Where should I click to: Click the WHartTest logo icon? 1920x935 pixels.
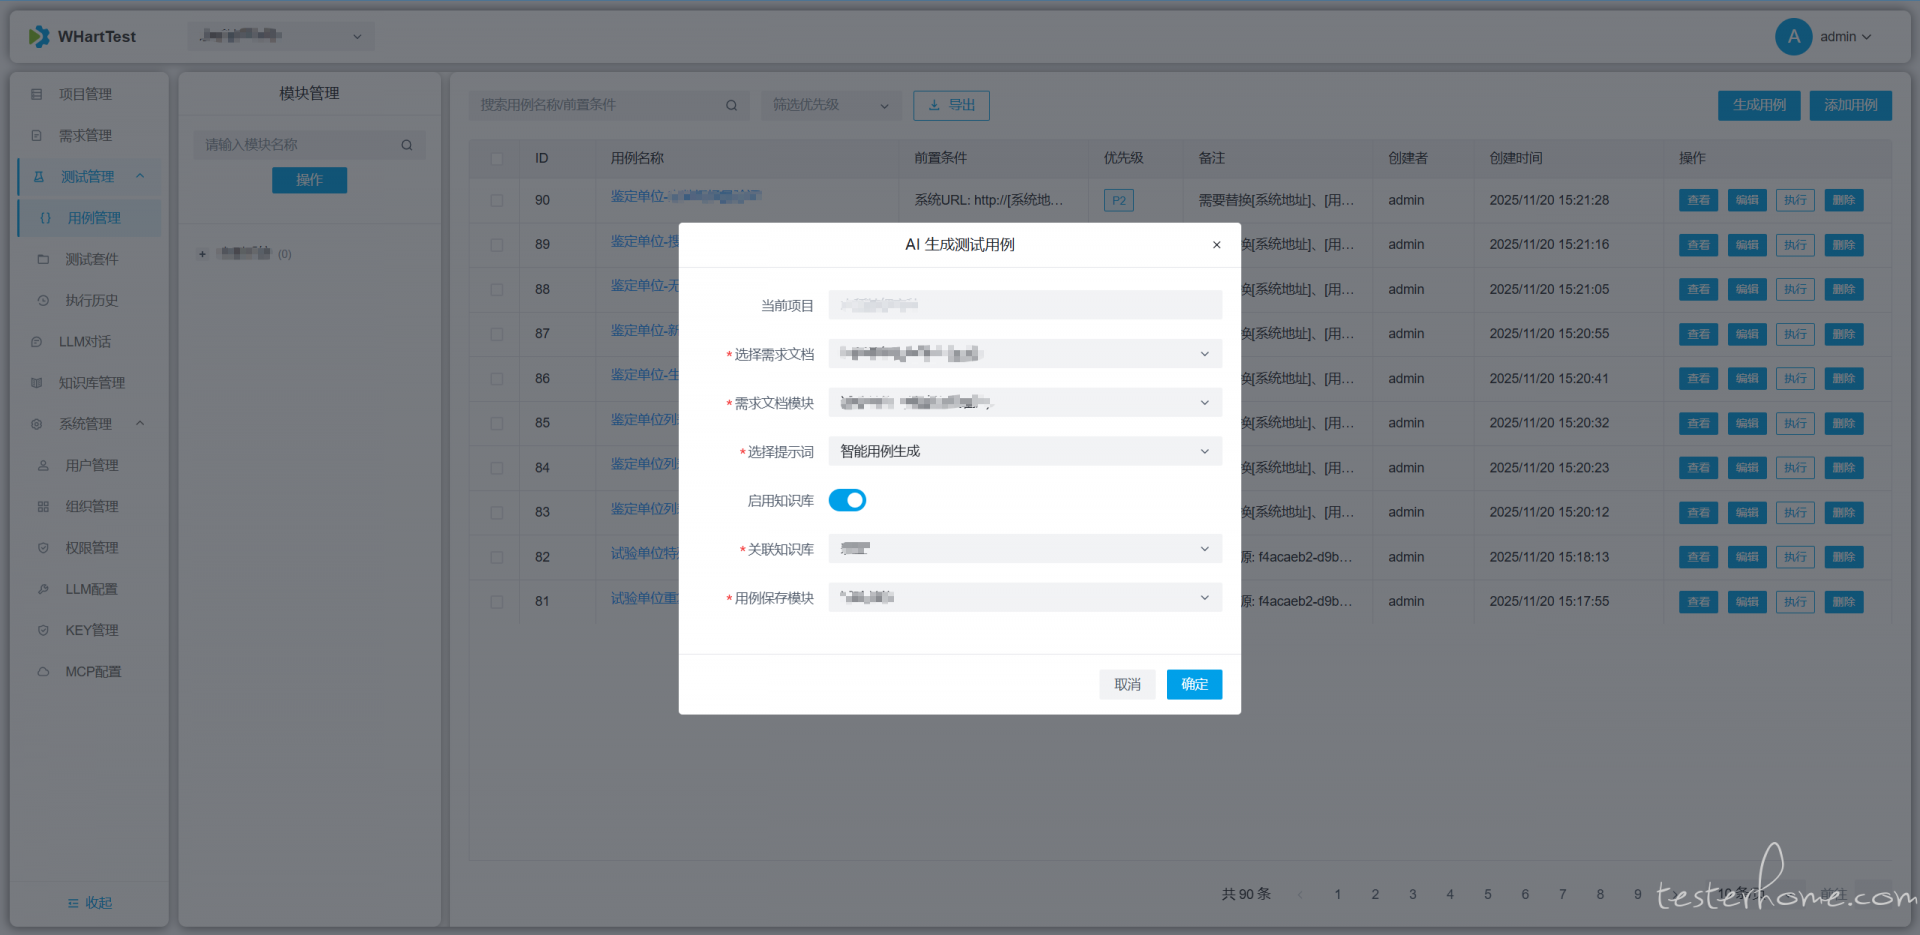[x=39, y=37]
